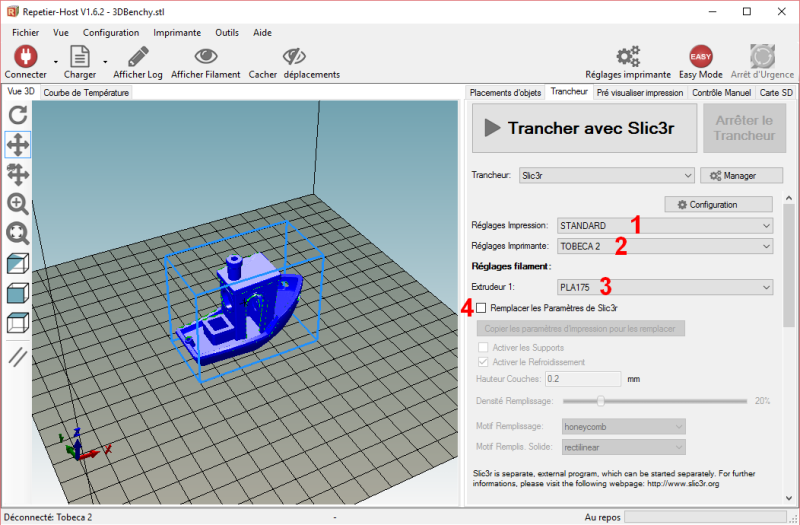Click the Densité Remplissage slider
This screenshot has width=800, height=525.
pyautogui.click(x=600, y=400)
